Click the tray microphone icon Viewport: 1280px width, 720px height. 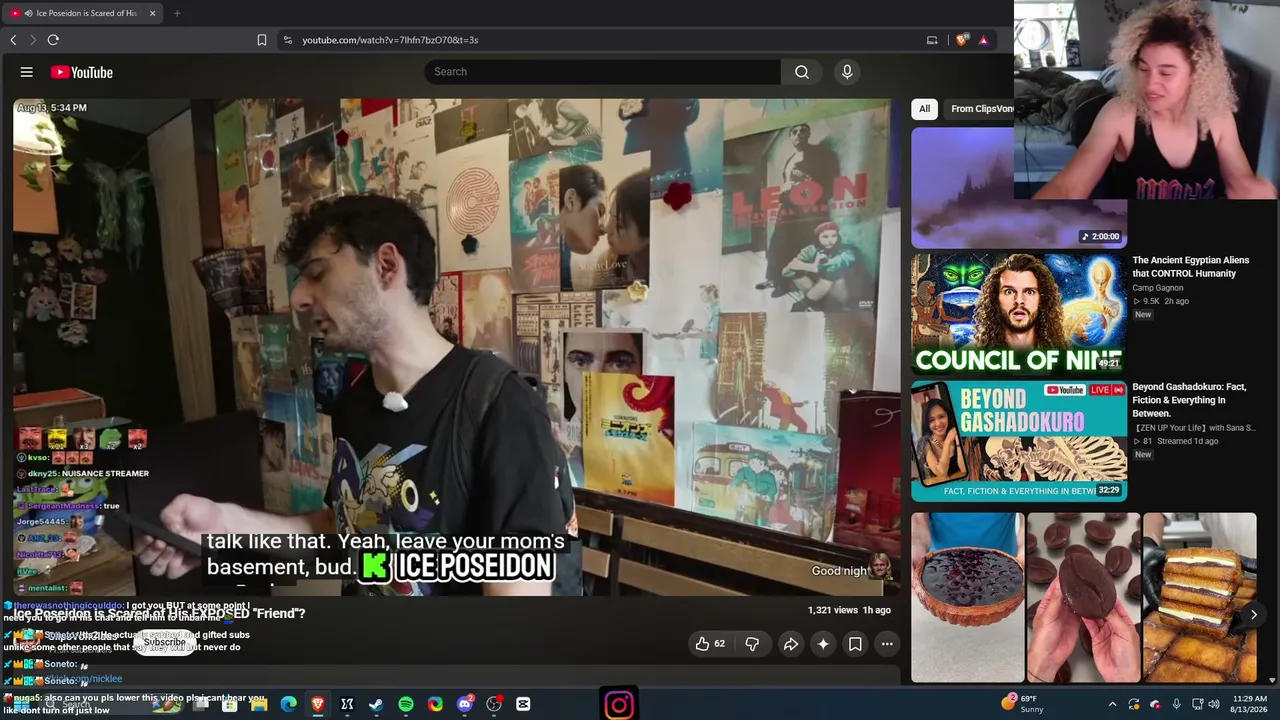coord(1176,704)
